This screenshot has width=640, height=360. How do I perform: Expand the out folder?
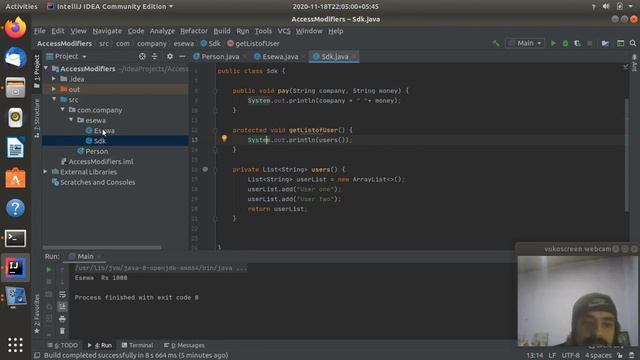[54, 89]
